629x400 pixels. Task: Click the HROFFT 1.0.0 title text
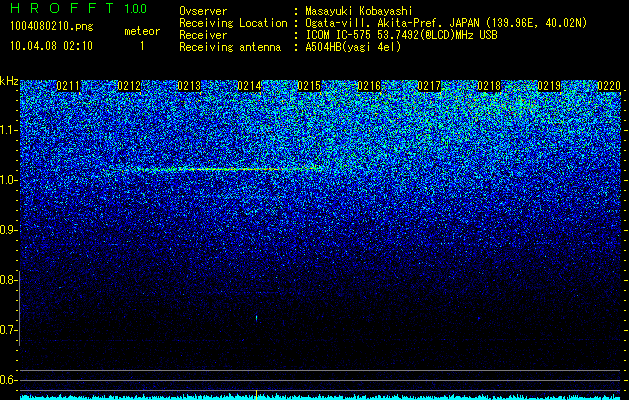[x=78, y=8]
